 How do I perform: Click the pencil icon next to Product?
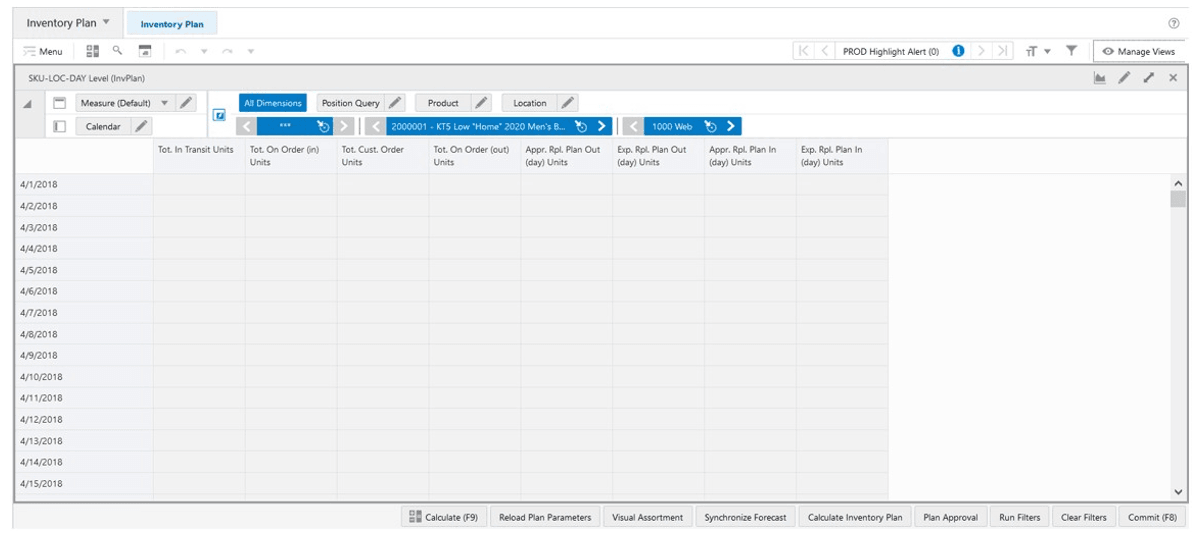pyautogui.click(x=481, y=102)
